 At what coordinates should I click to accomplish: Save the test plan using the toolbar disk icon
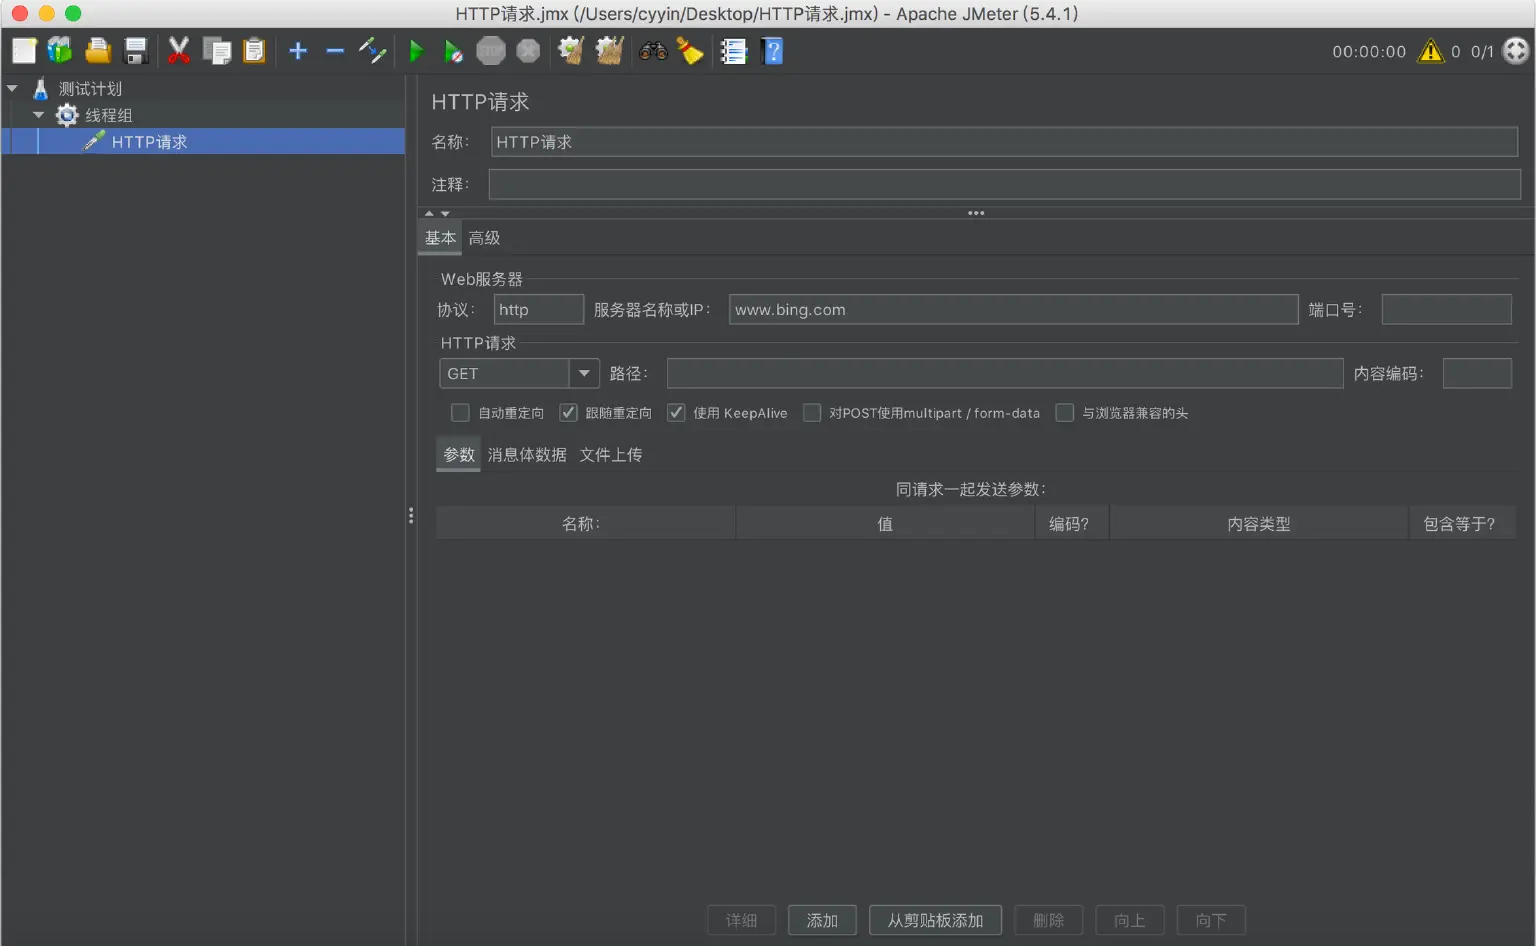click(136, 51)
